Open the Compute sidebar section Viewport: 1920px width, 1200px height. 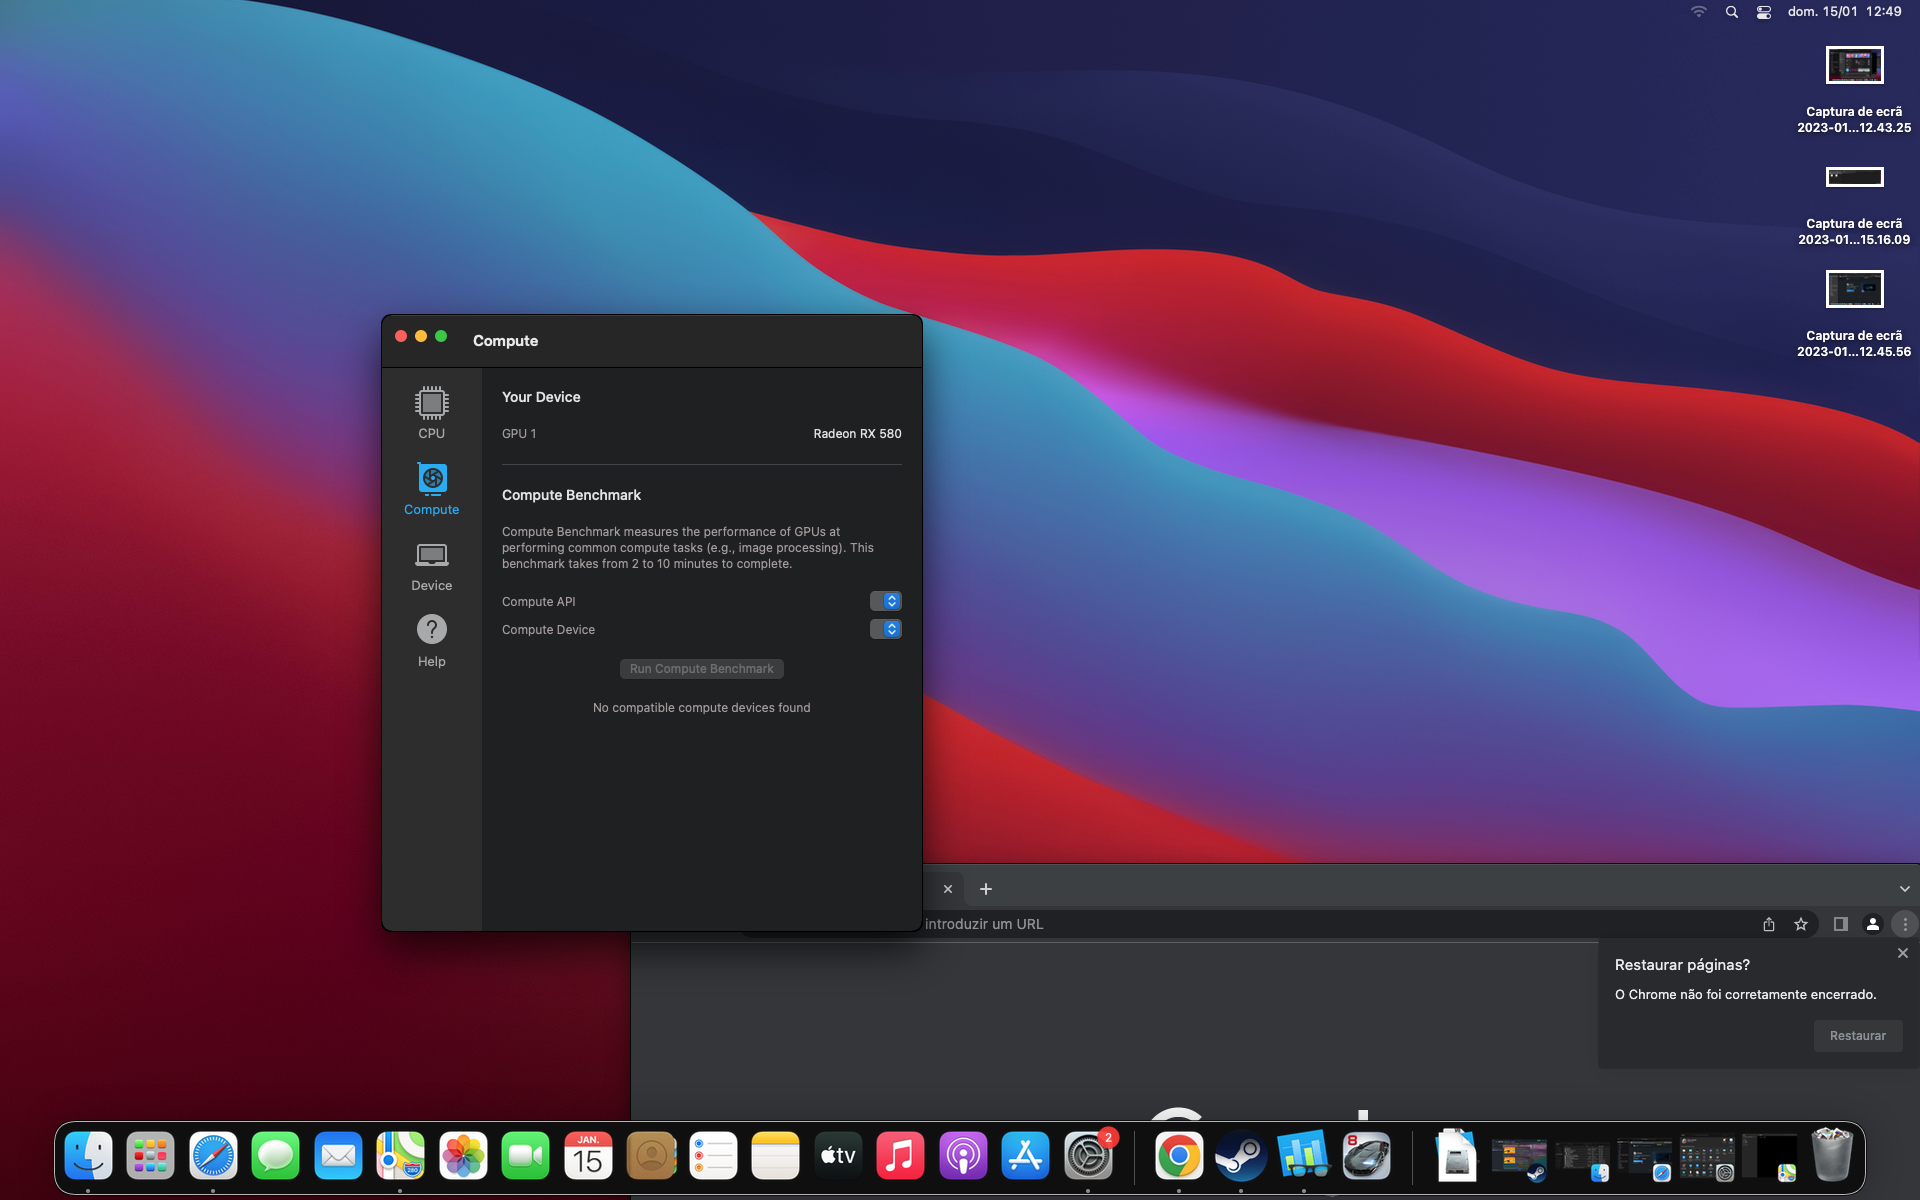point(431,488)
